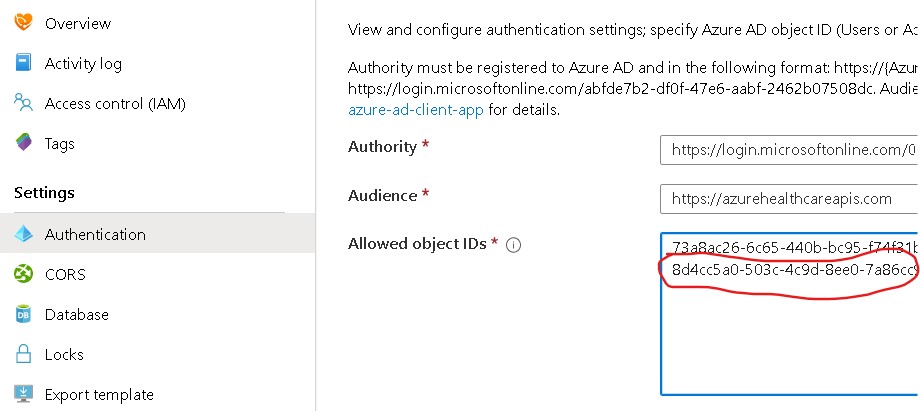Show info tooltip for Allowed object IDs
The height and width of the screenshot is (411, 920).
513,245
